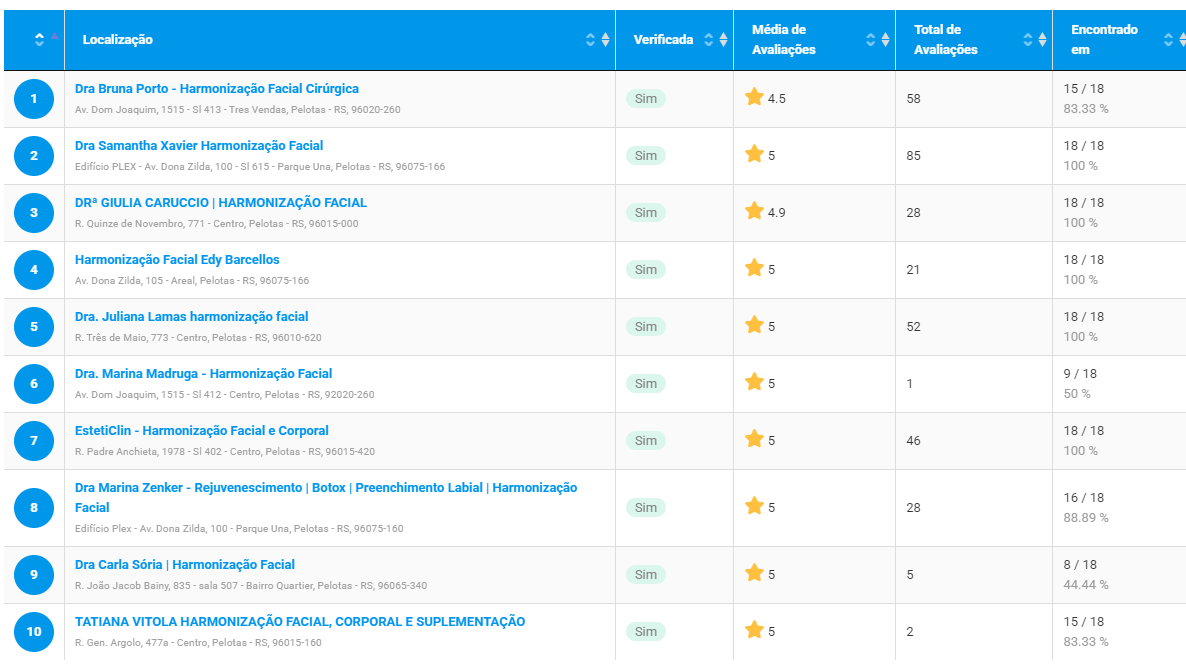
Task: Click the Encontrado em column header
Action: coord(1119,40)
